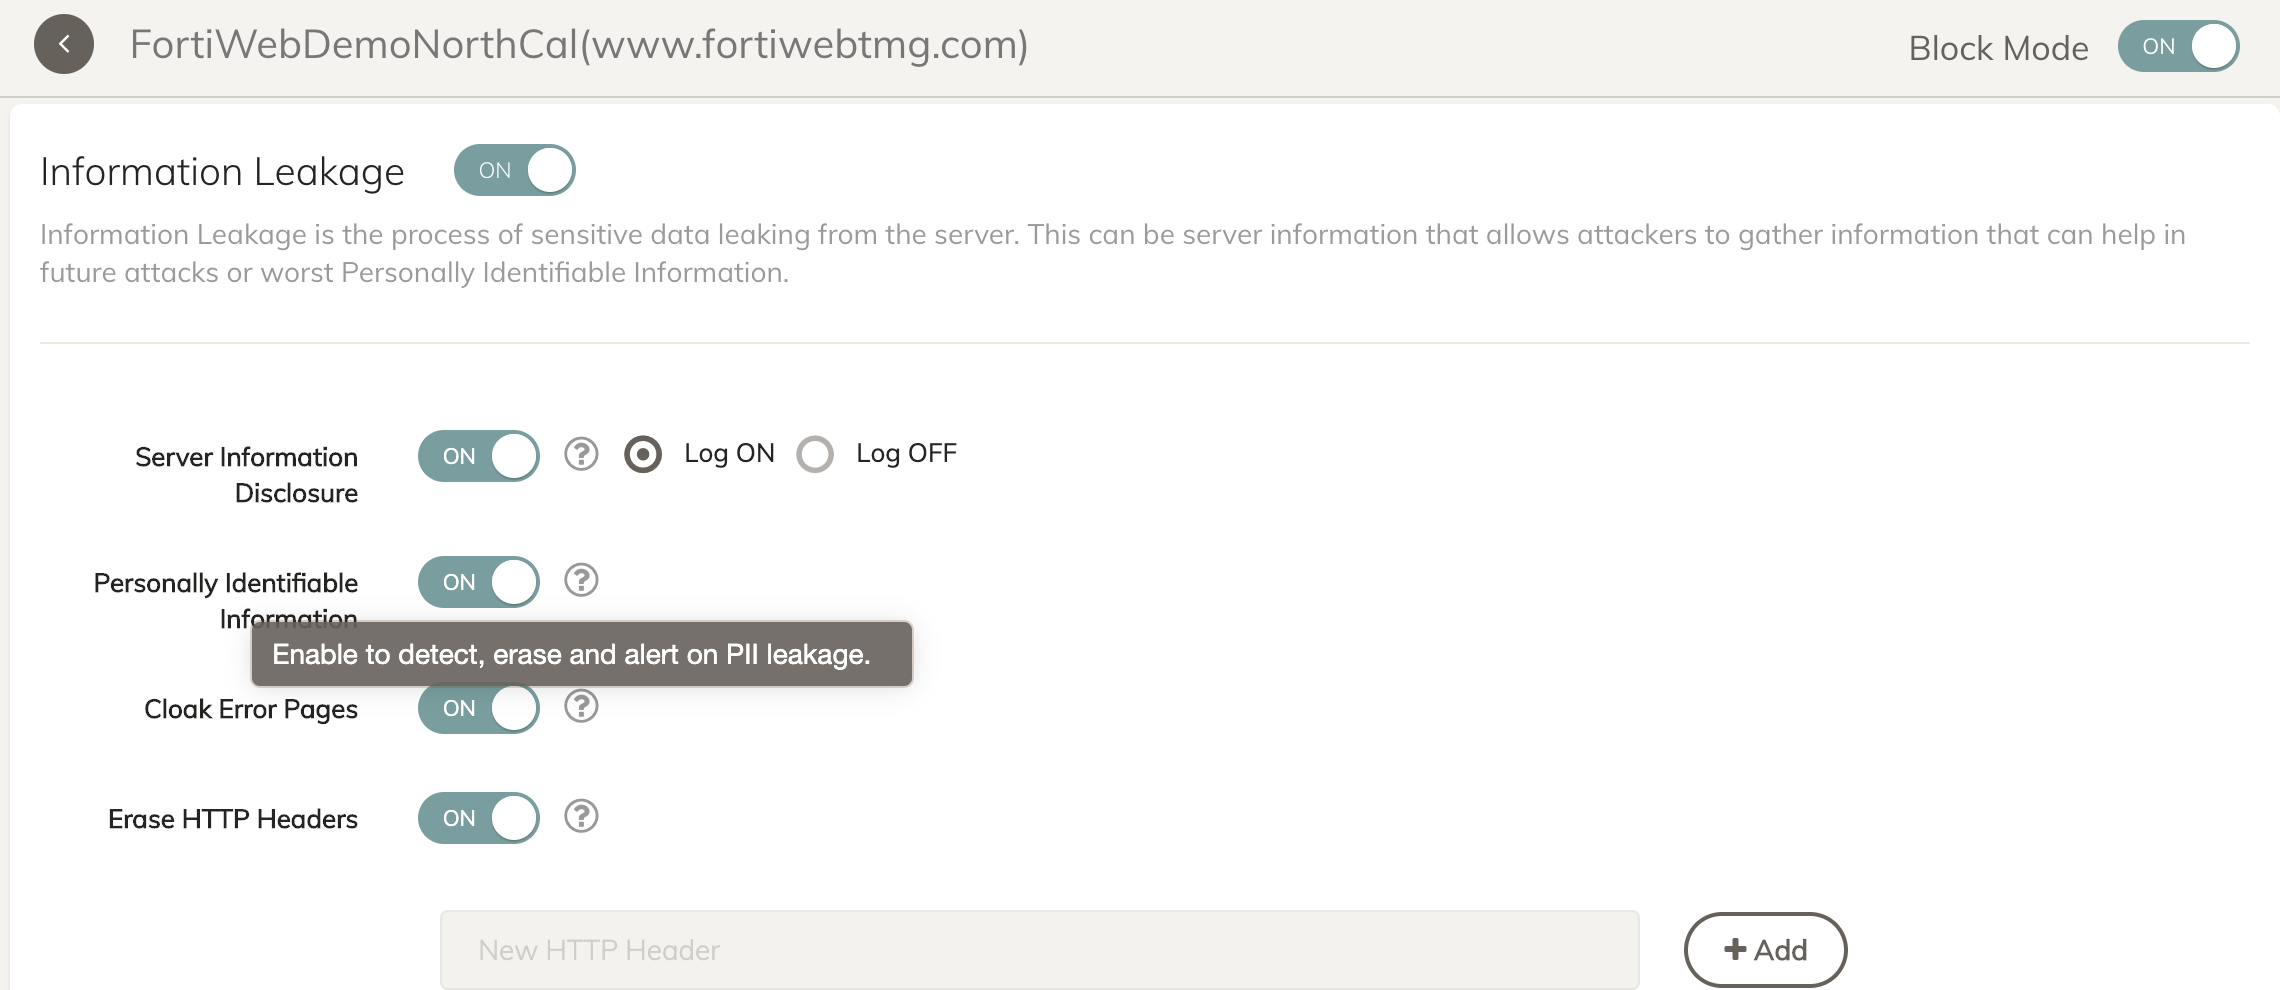Click the Personally Identifiable Information help icon
2280x990 pixels.
pos(581,580)
